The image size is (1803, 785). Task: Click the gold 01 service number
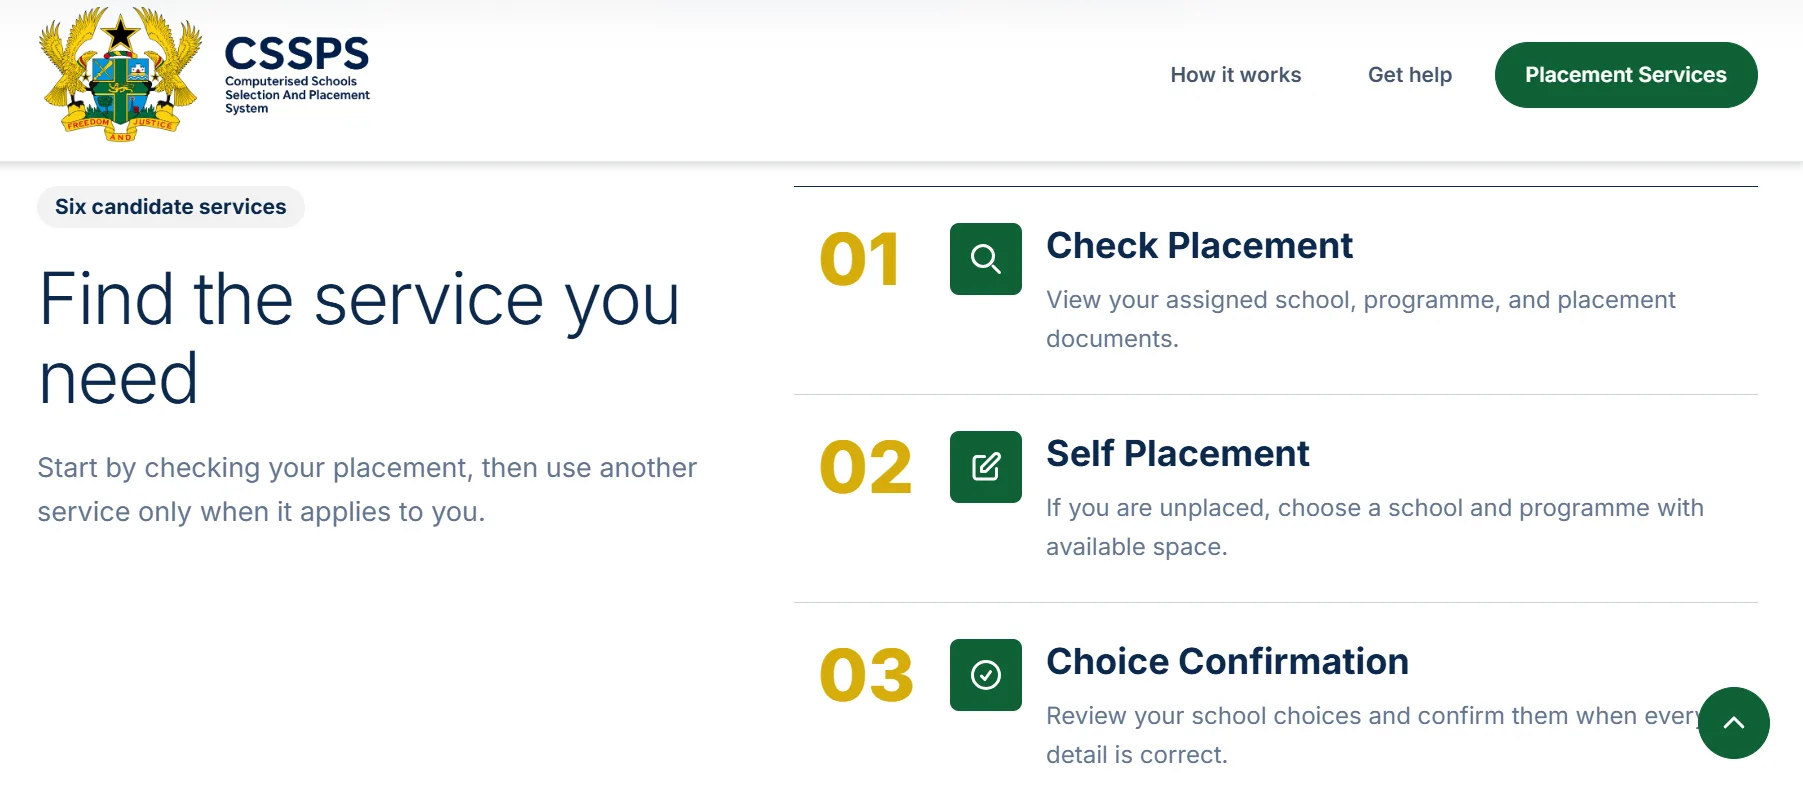click(859, 260)
